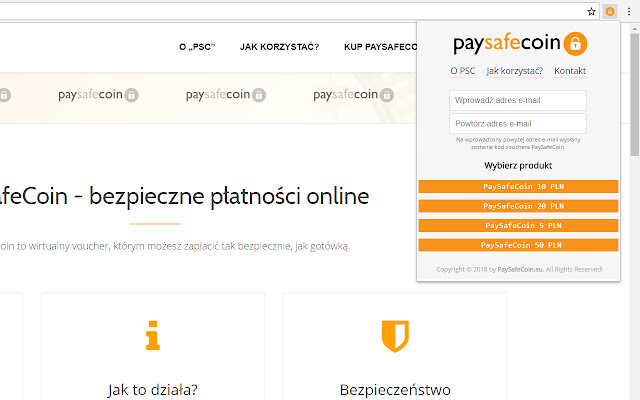Screen dimensions: 640x400
Task: Open the Kontakt link in the popup
Action: click(x=570, y=71)
